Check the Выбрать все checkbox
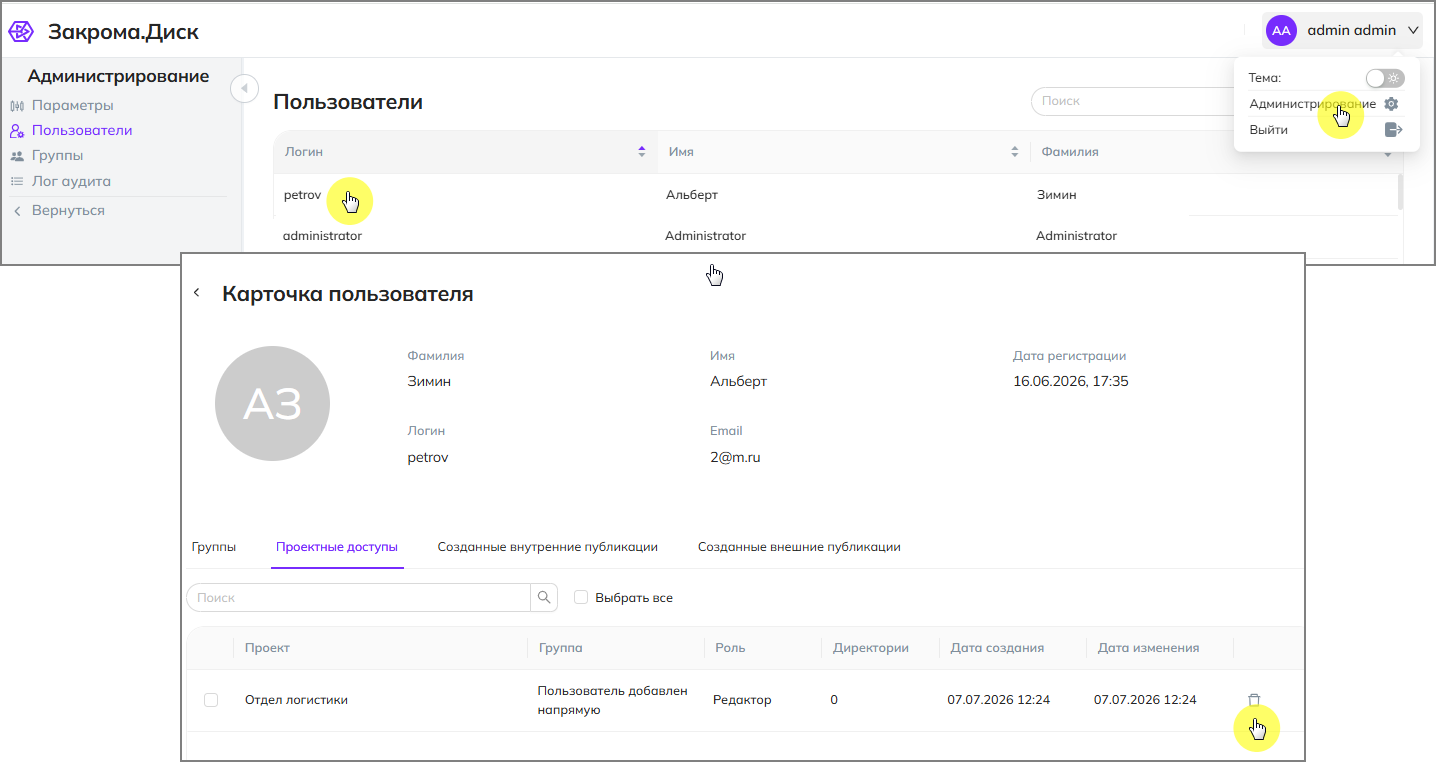The height and width of the screenshot is (778, 1452). pyautogui.click(x=581, y=598)
